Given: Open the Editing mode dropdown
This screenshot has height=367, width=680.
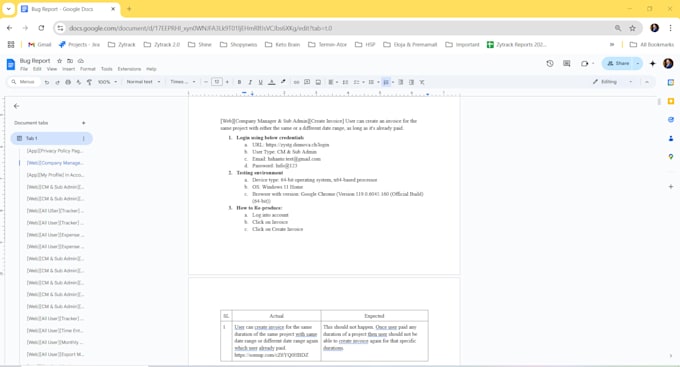Looking at the screenshot, I should [x=612, y=82].
